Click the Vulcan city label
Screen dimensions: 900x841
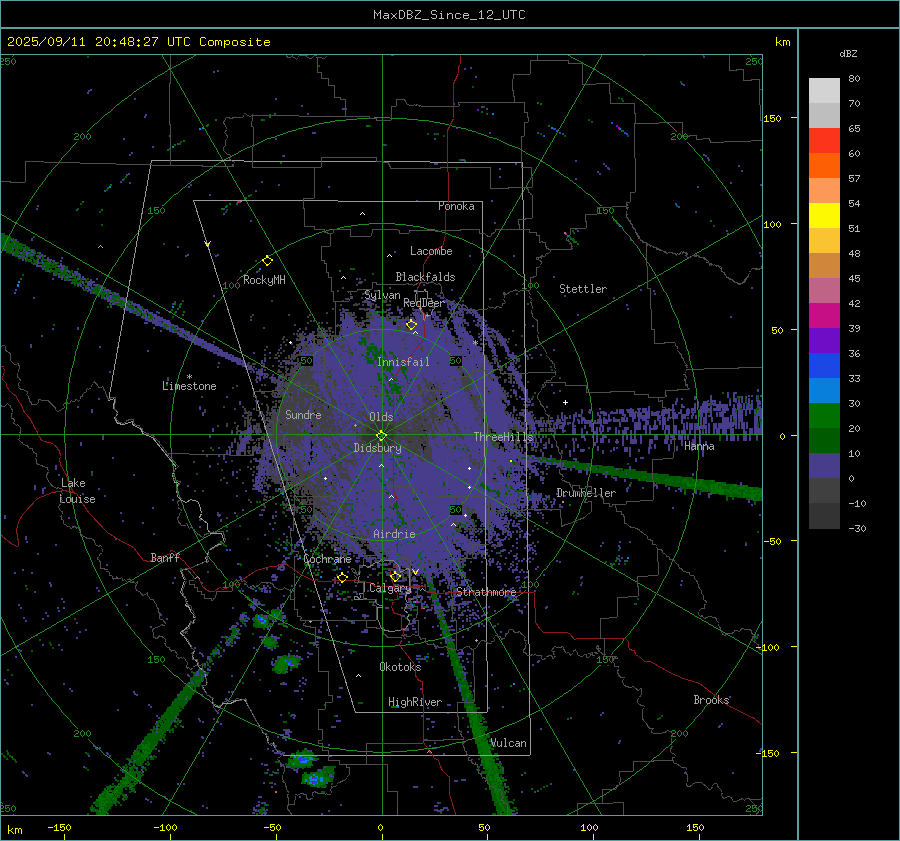click(508, 743)
